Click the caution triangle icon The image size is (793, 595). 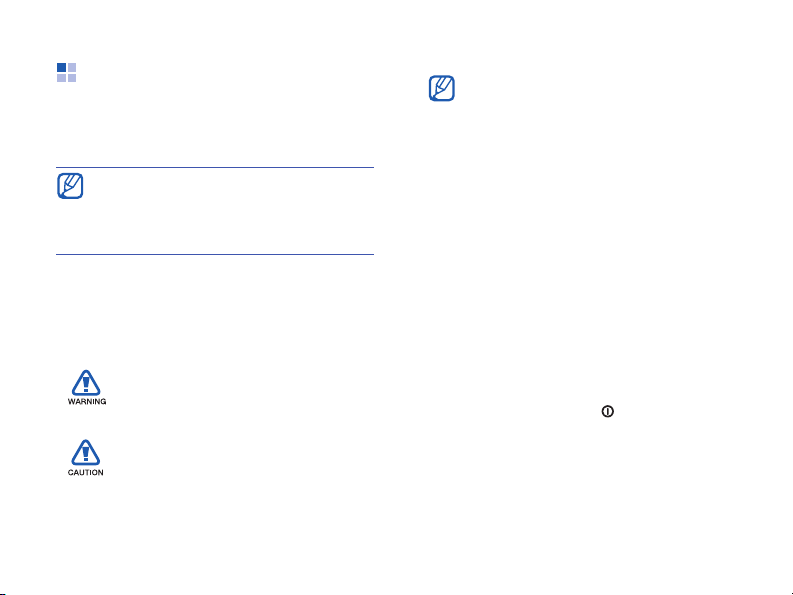coord(85,452)
